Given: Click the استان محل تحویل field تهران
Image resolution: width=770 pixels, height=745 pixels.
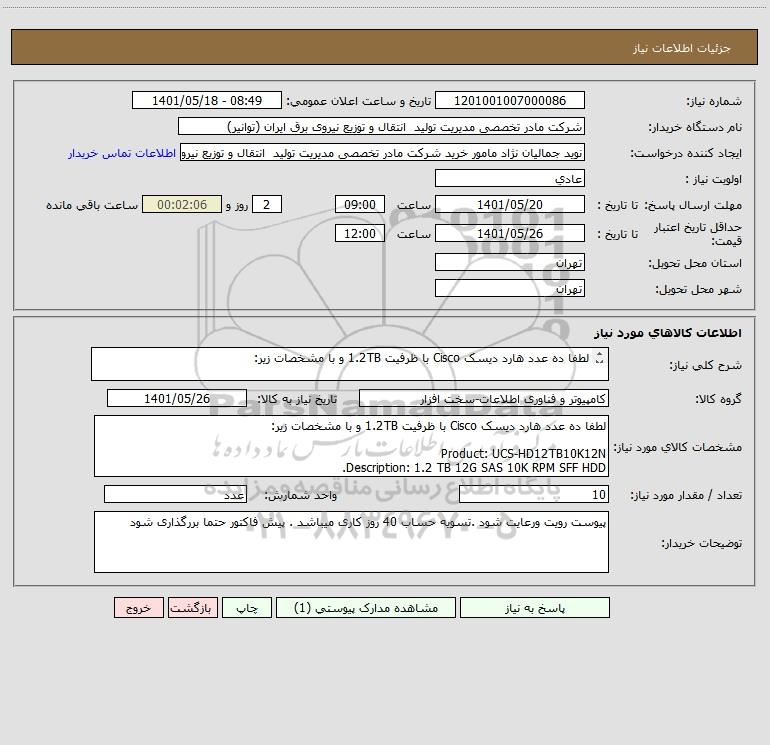Looking at the screenshot, I should pos(510,262).
